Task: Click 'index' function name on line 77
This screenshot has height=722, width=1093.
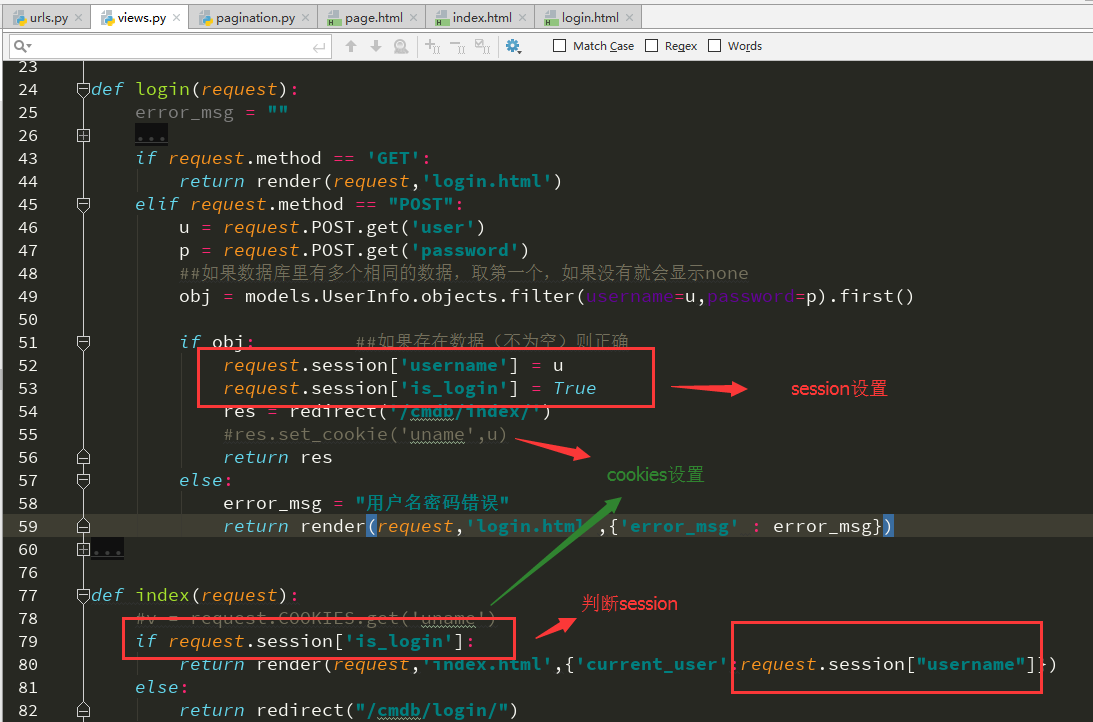Action: click(162, 595)
